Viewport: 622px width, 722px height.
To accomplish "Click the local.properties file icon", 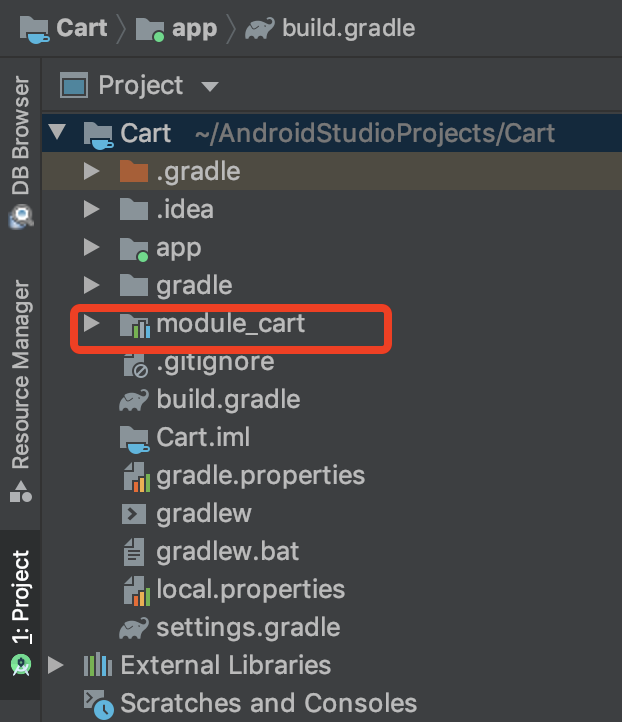I will [x=137, y=591].
